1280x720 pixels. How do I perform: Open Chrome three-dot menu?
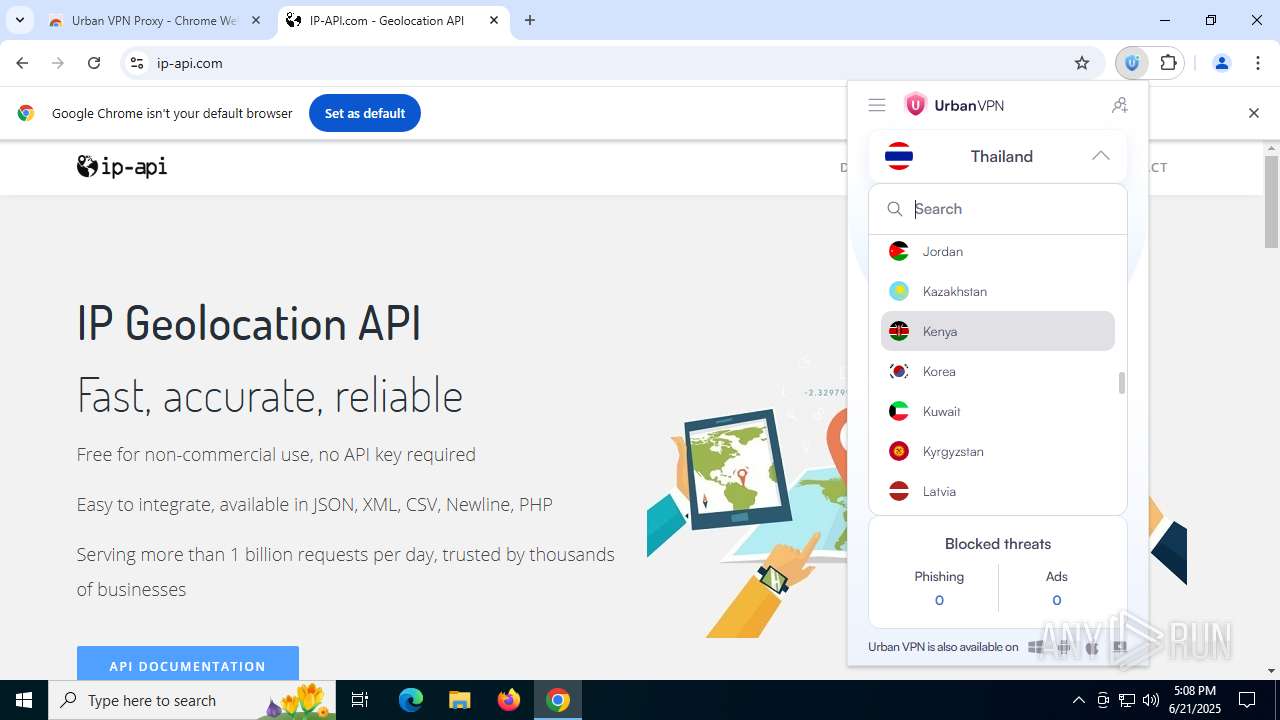1257,63
